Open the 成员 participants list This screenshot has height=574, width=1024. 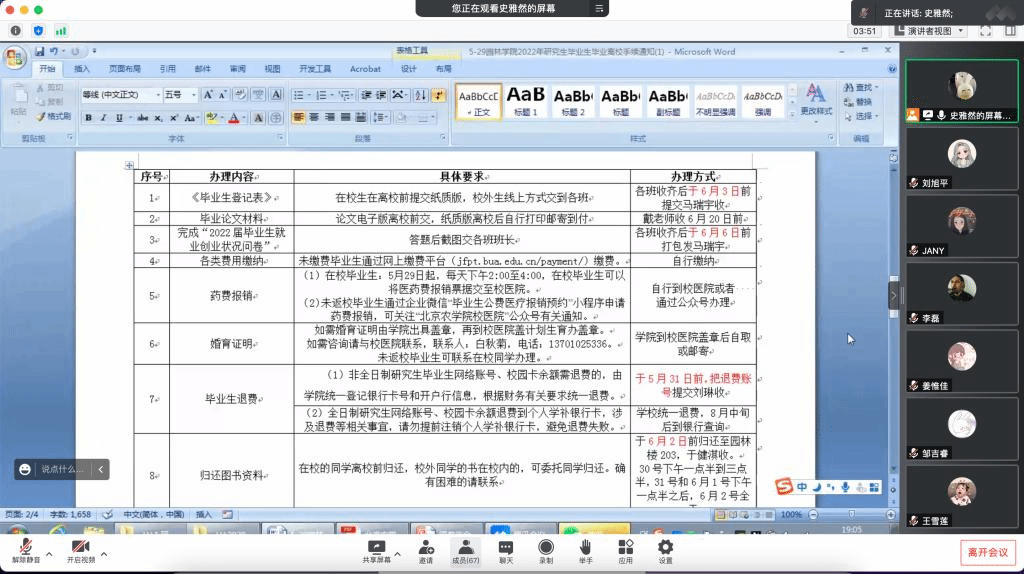click(465, 547)
